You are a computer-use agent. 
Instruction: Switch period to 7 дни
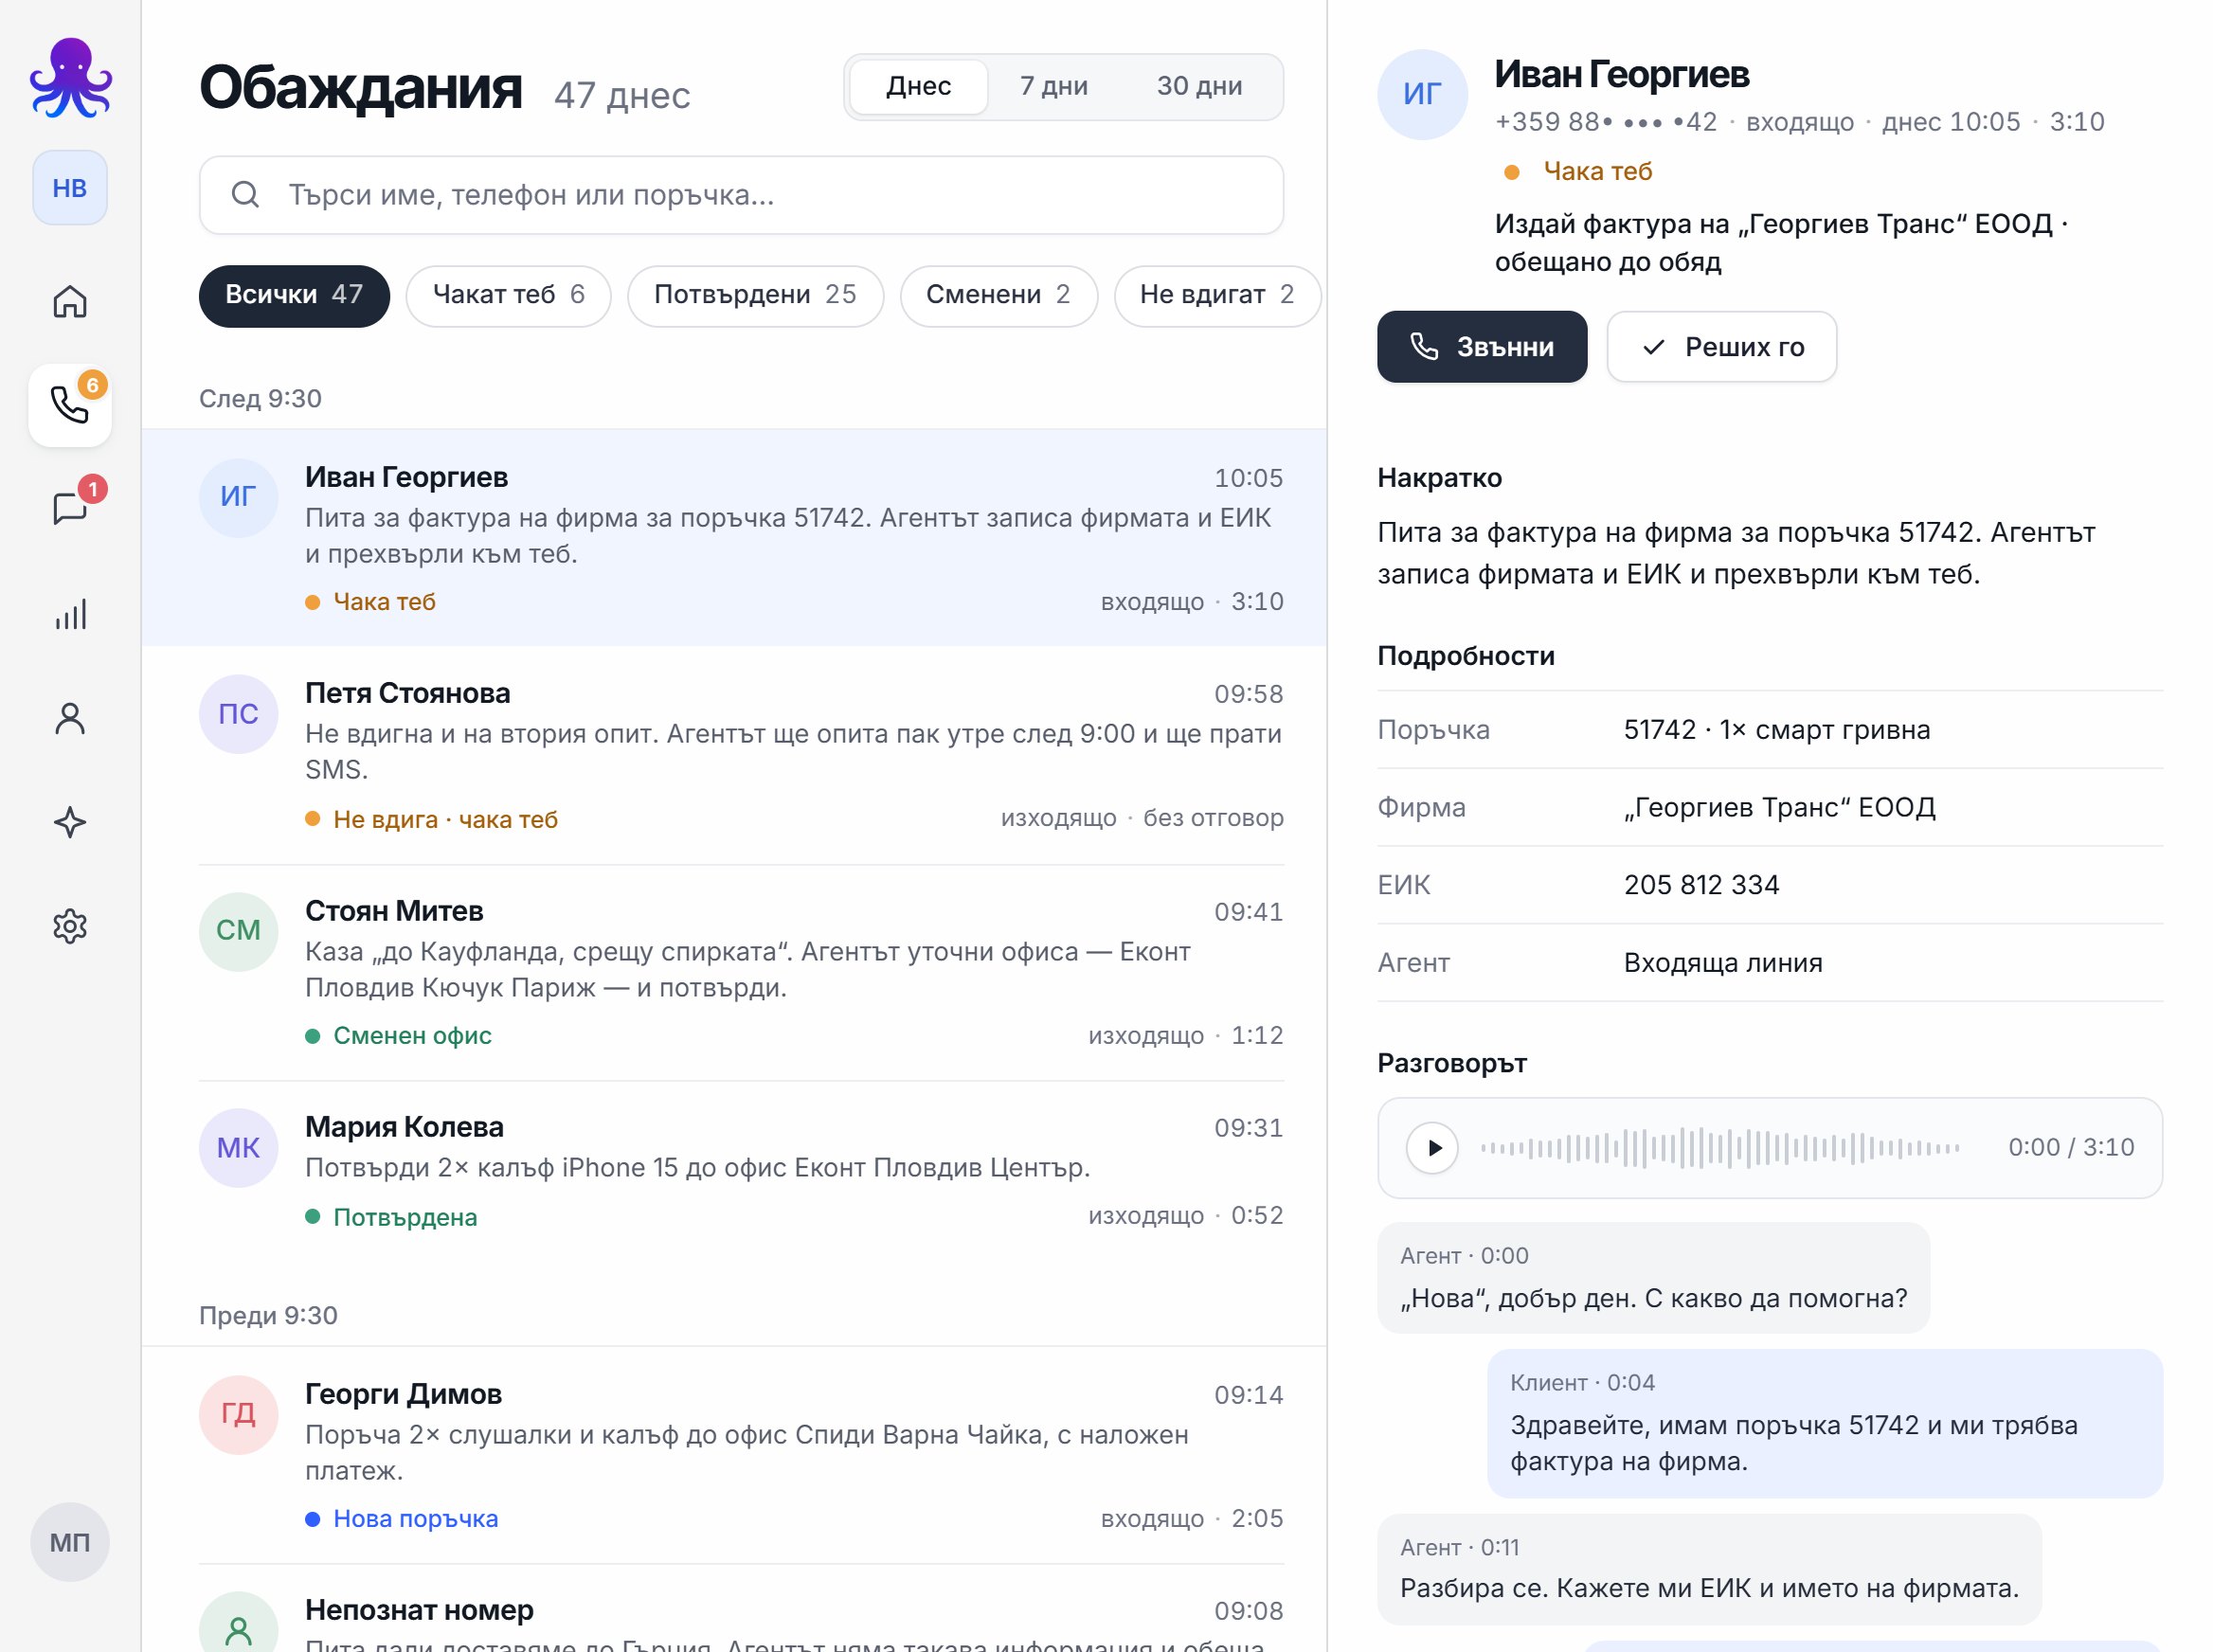(x=1054, y=86)
